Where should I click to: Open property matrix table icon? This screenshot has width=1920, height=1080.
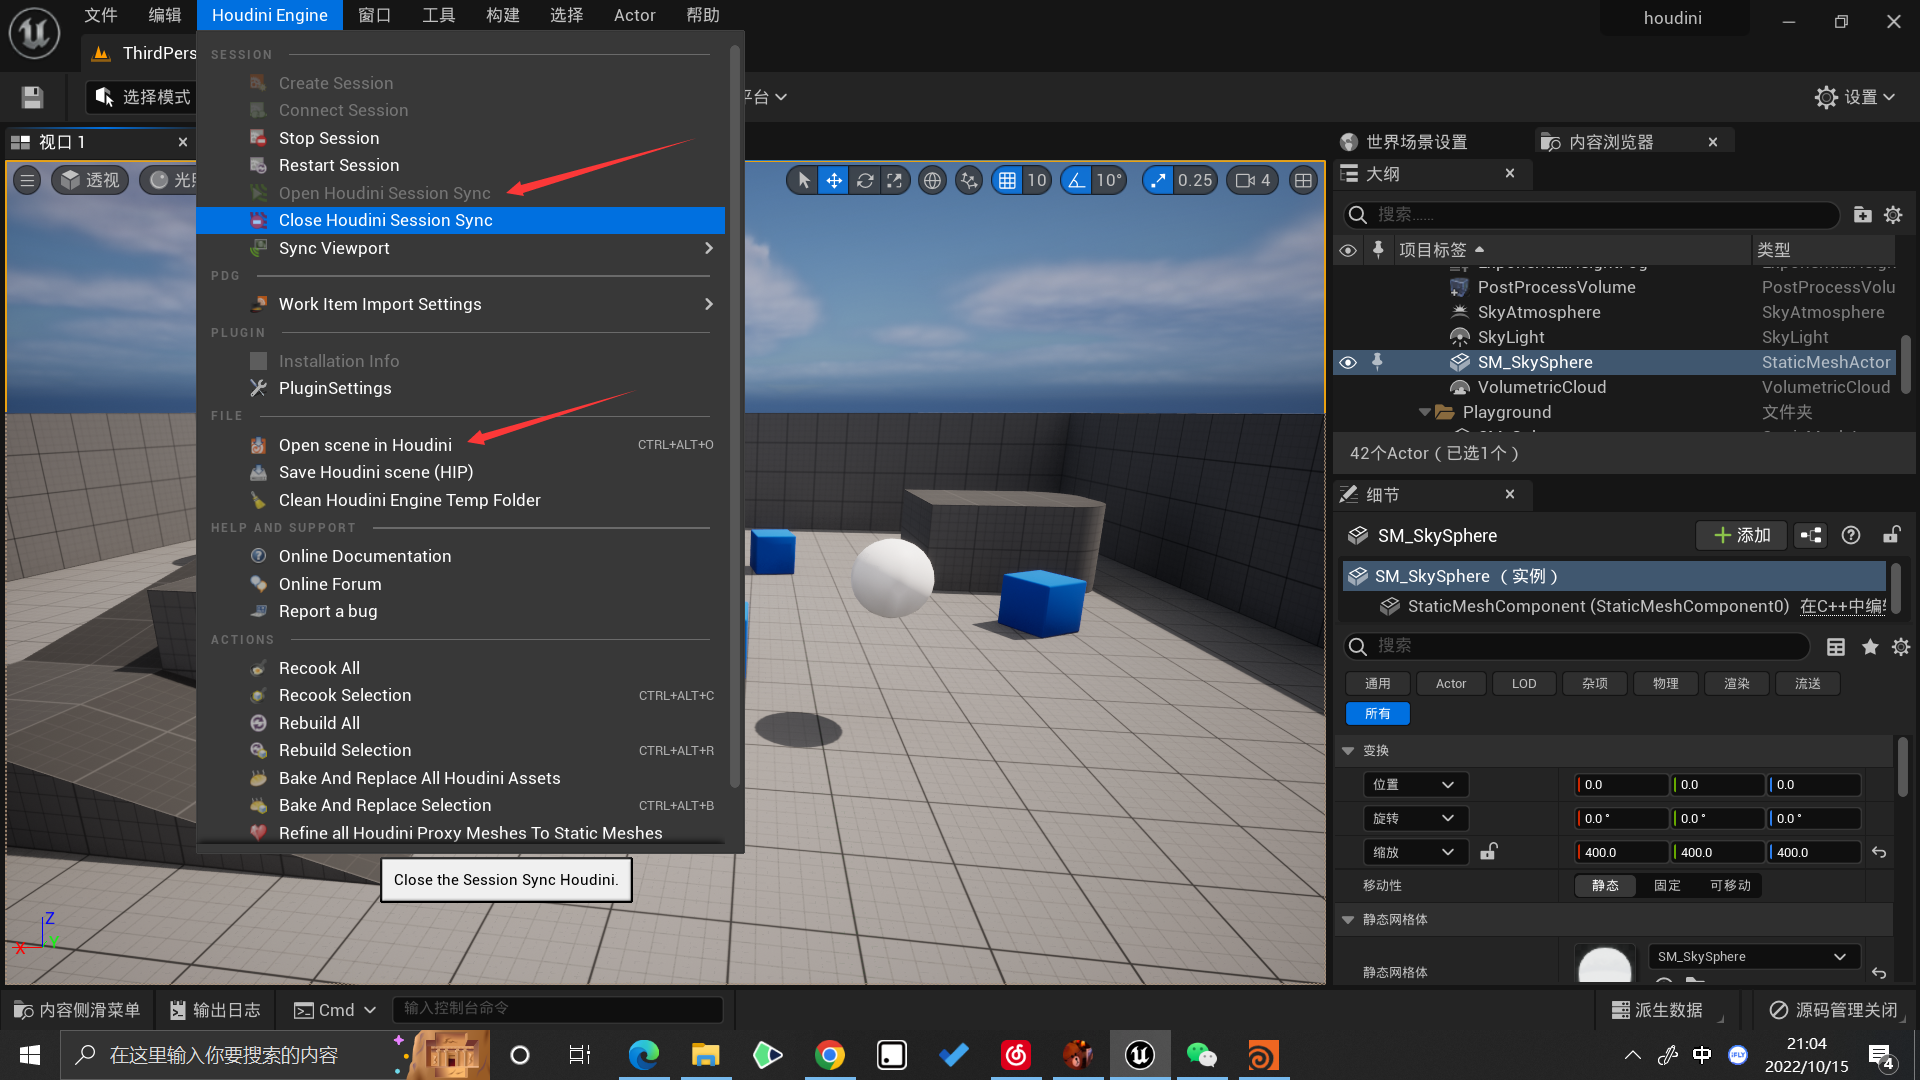point(1836,646)
